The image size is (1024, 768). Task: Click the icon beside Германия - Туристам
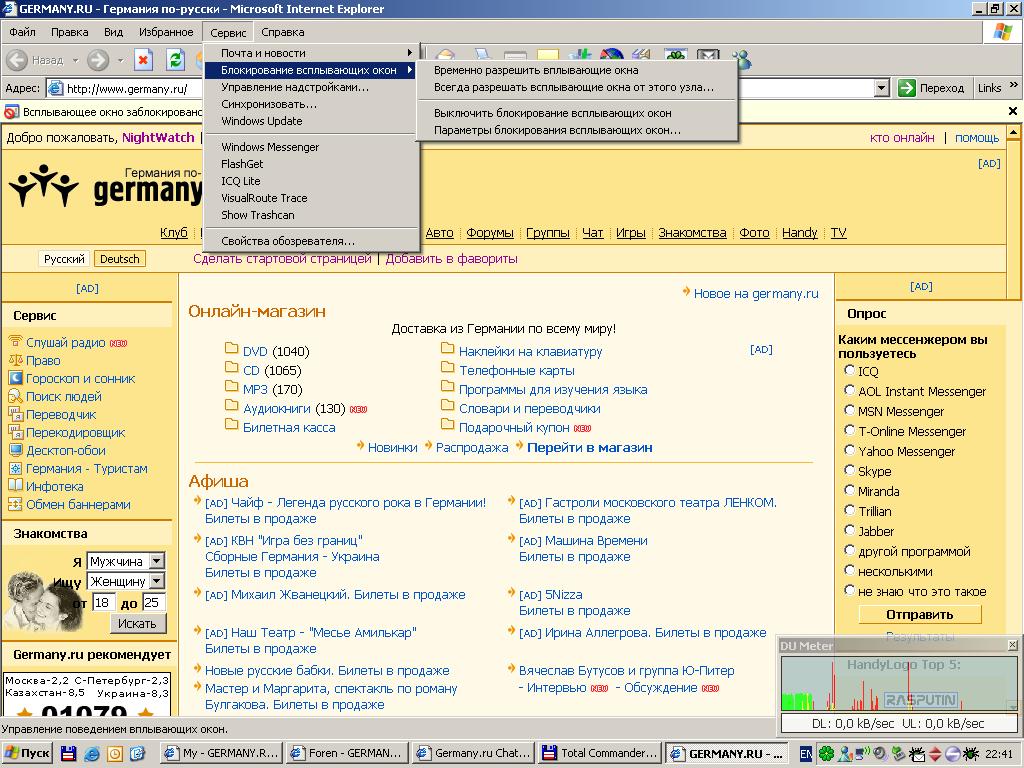pyautogui.click(x=15, y=468)
